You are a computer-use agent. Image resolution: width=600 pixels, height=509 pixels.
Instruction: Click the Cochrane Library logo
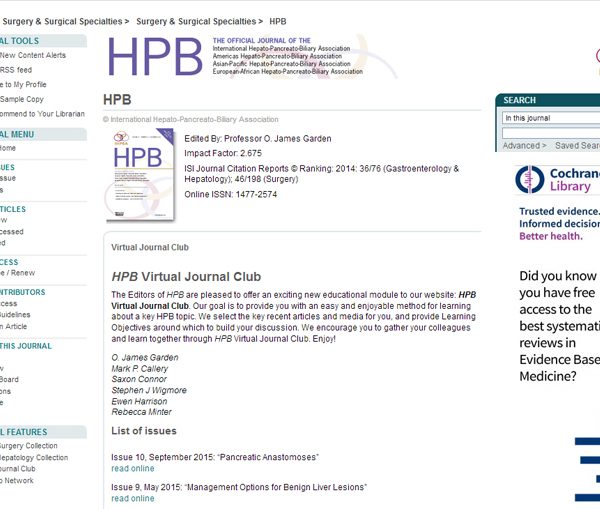[x=557, y=180]
